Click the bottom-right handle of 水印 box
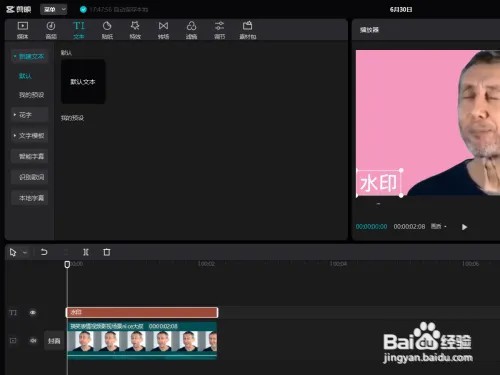The height and width of the screenshot is (375, 500). pos(401,195)
